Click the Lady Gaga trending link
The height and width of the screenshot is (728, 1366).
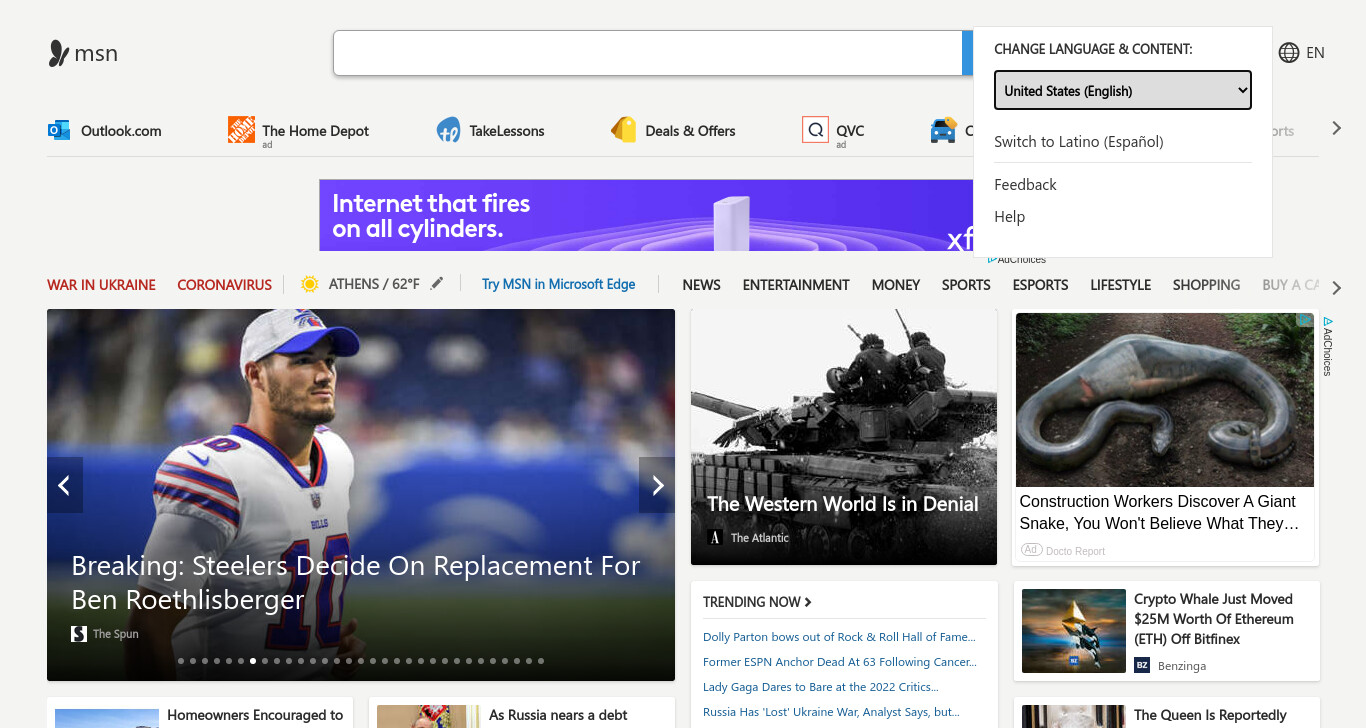click(x=820, y=687)
